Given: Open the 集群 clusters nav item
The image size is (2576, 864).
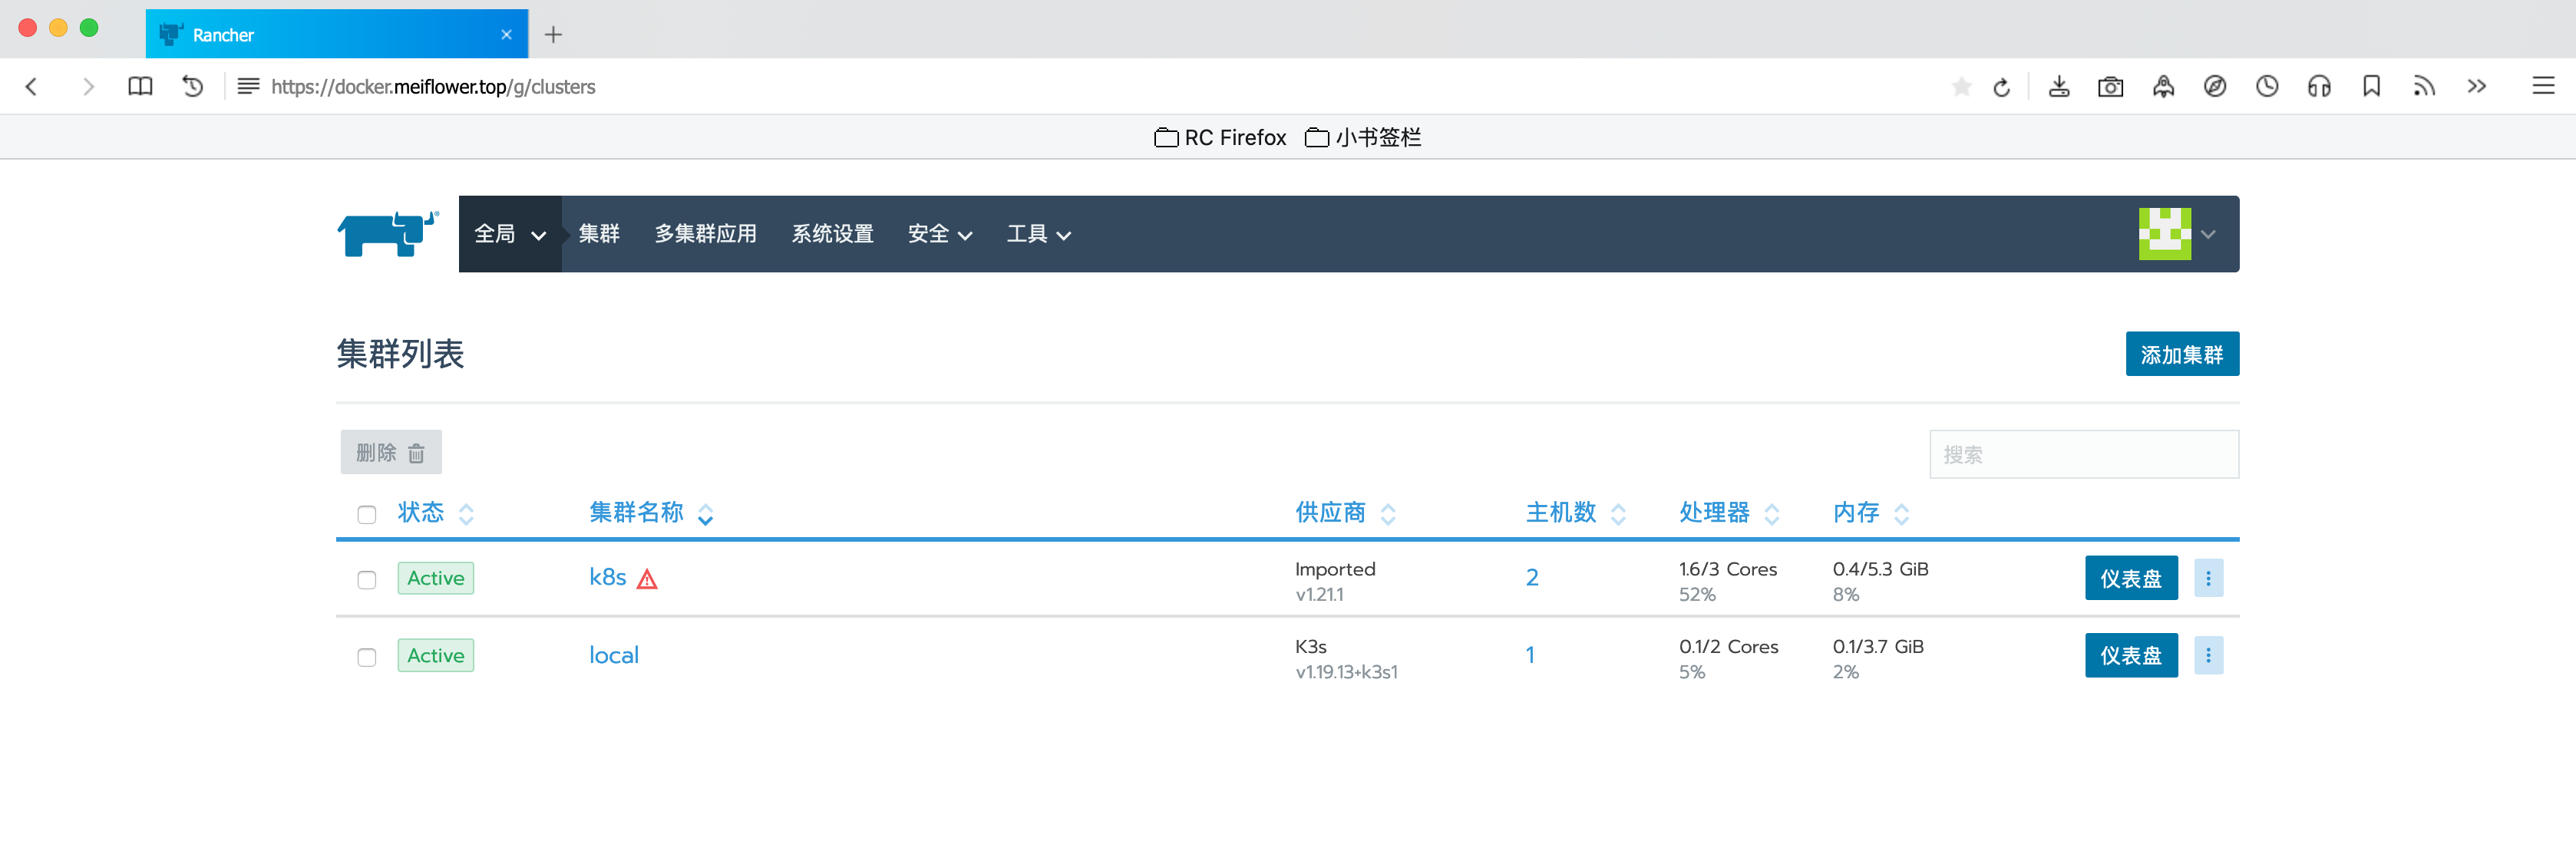Looking at the screenshot, I should 599,234.
